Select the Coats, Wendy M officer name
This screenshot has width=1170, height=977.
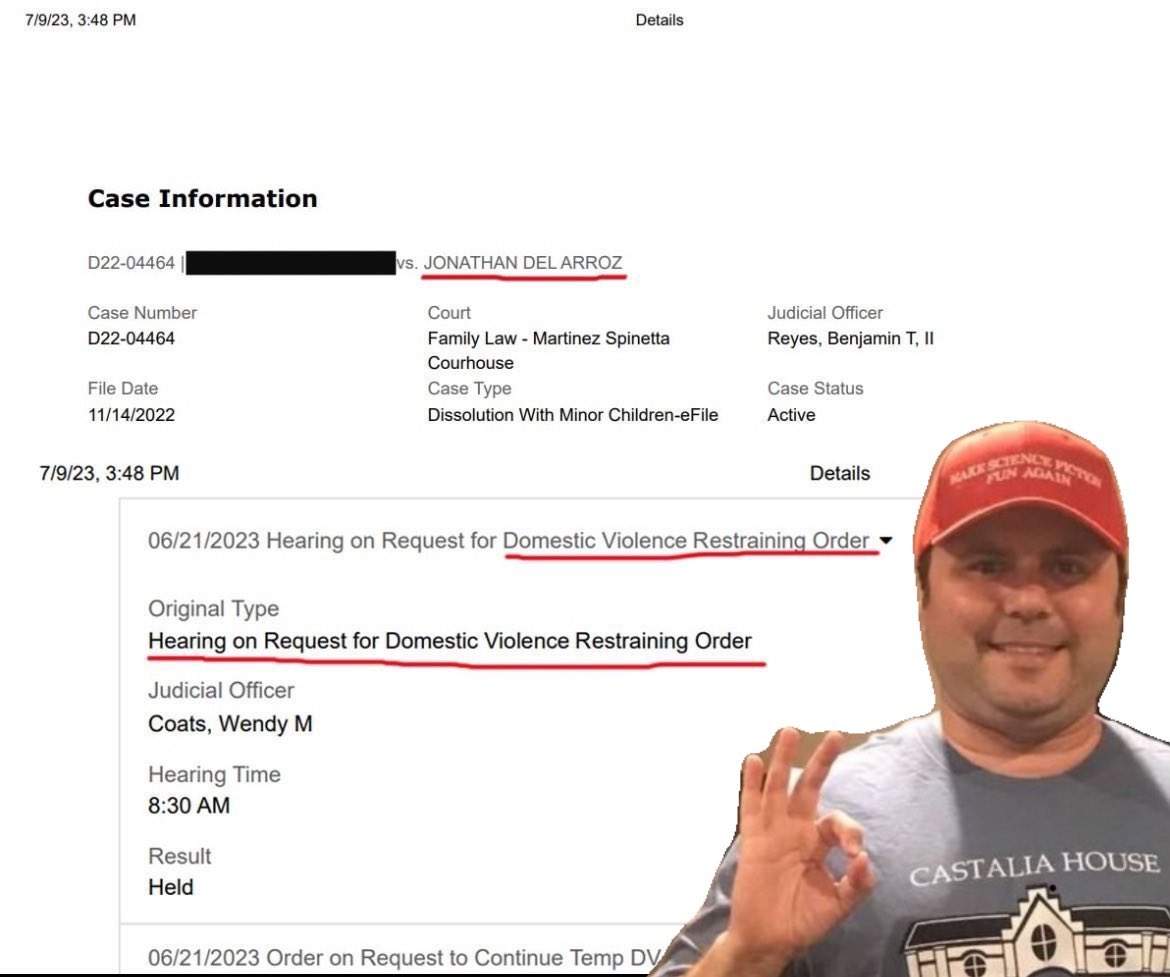point(230,723)
